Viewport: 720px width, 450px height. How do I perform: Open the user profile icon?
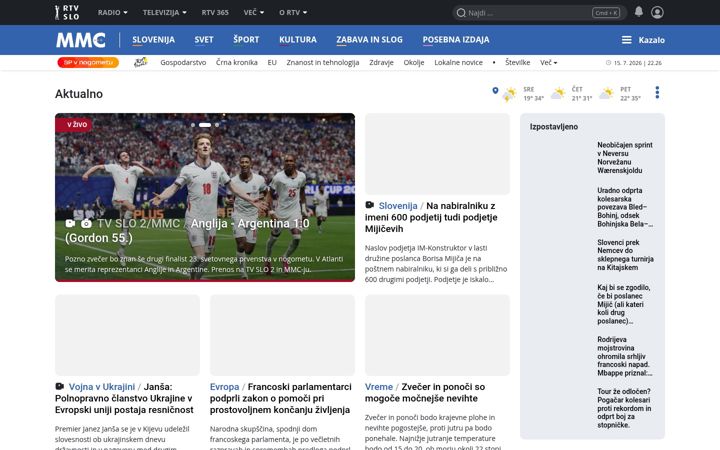point(657,12)
